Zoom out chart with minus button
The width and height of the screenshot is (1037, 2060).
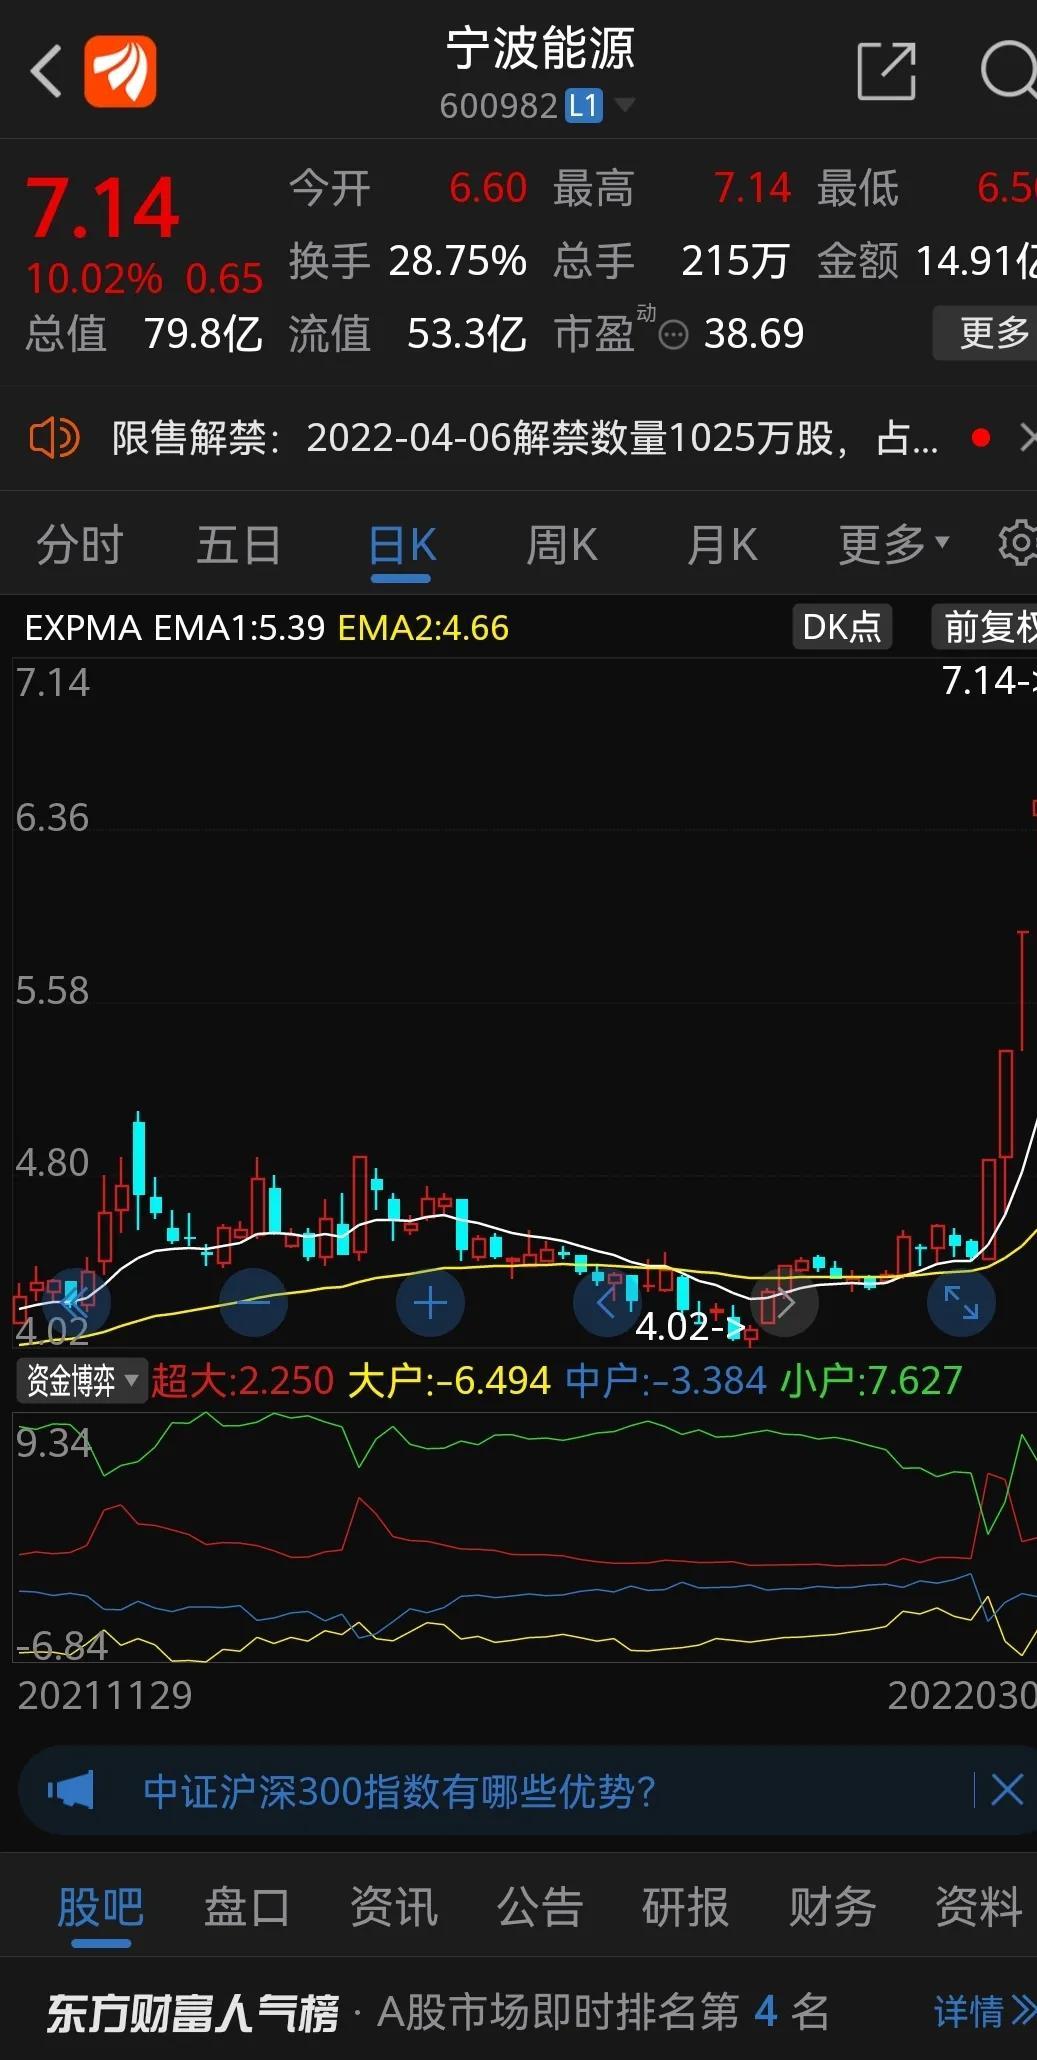(253, 1303)
